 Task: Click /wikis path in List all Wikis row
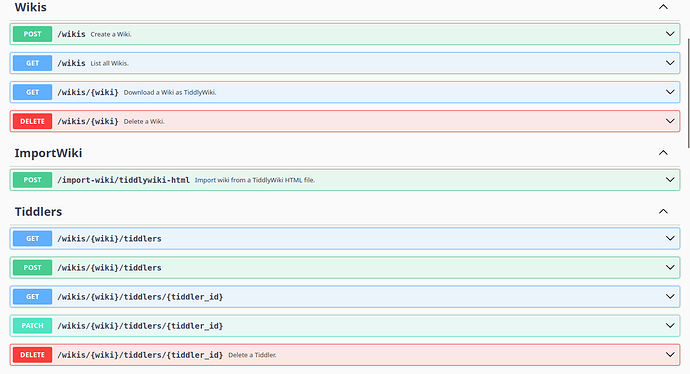coord(71,63)
